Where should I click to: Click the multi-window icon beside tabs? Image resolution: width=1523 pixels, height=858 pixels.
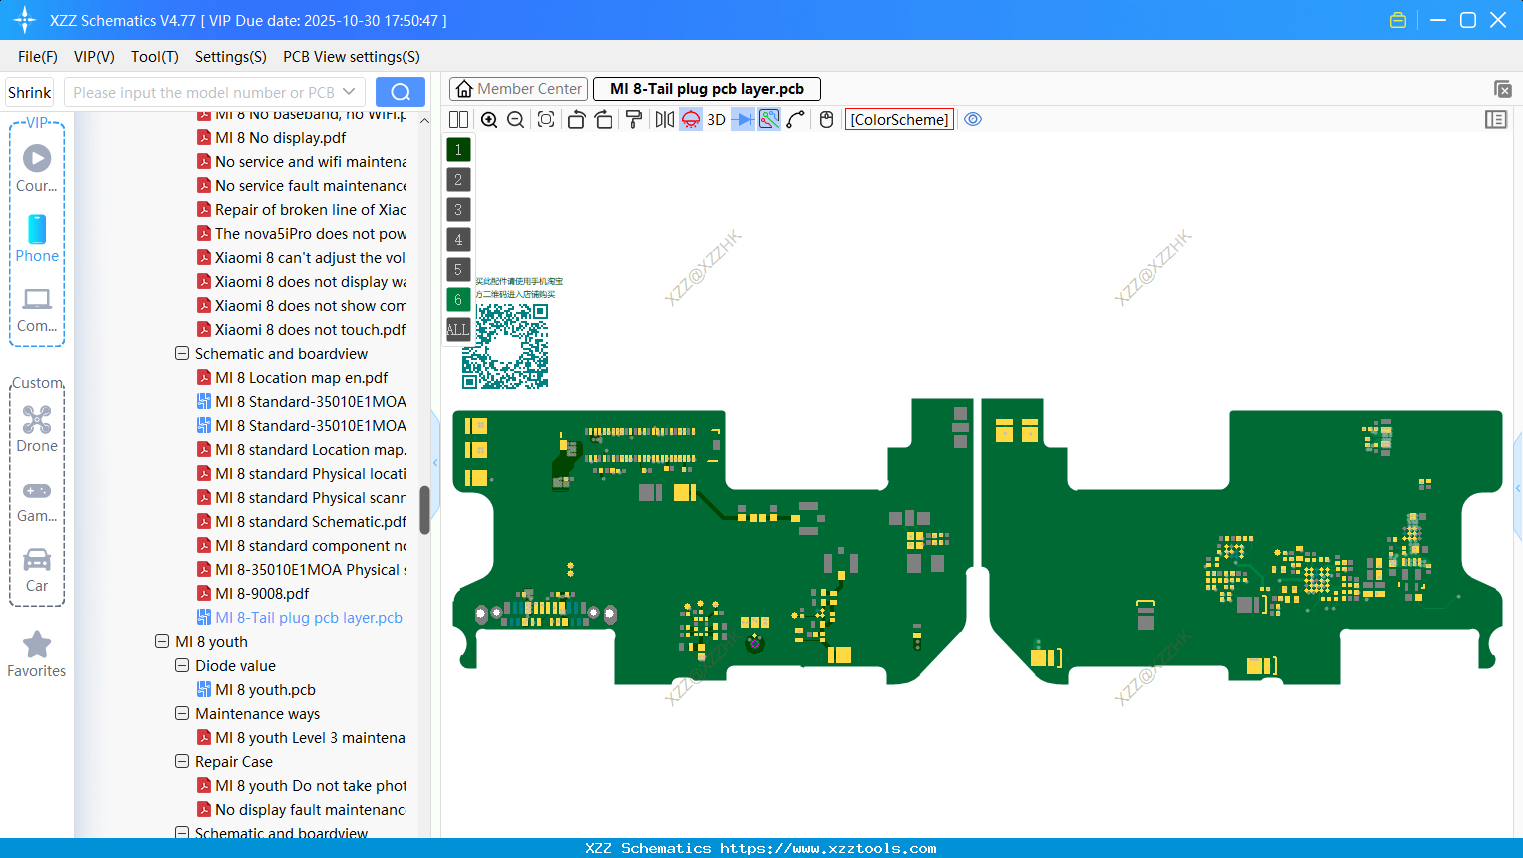(1502, 89)
